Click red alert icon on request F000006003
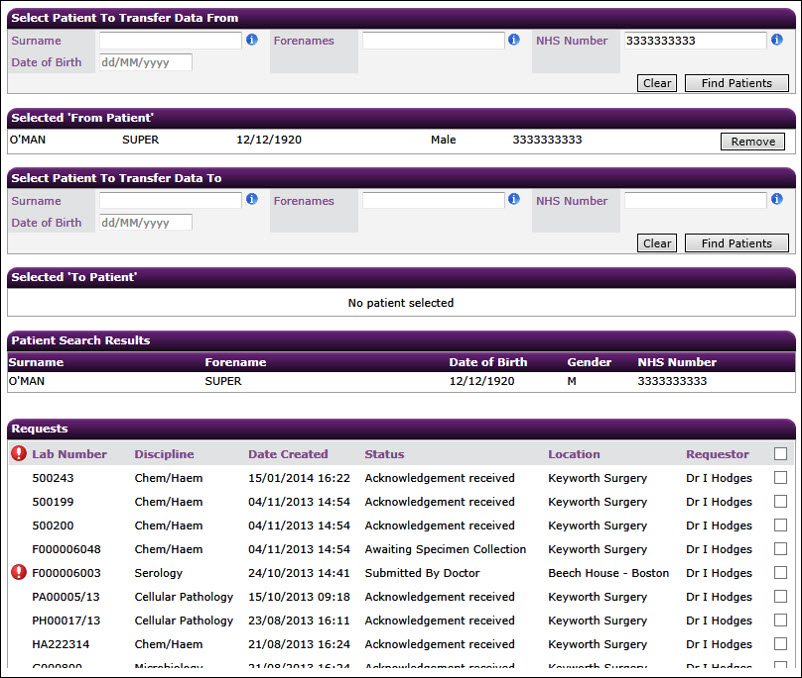Image resolution: width=802 pixels, height=678 pixels. 19,572
